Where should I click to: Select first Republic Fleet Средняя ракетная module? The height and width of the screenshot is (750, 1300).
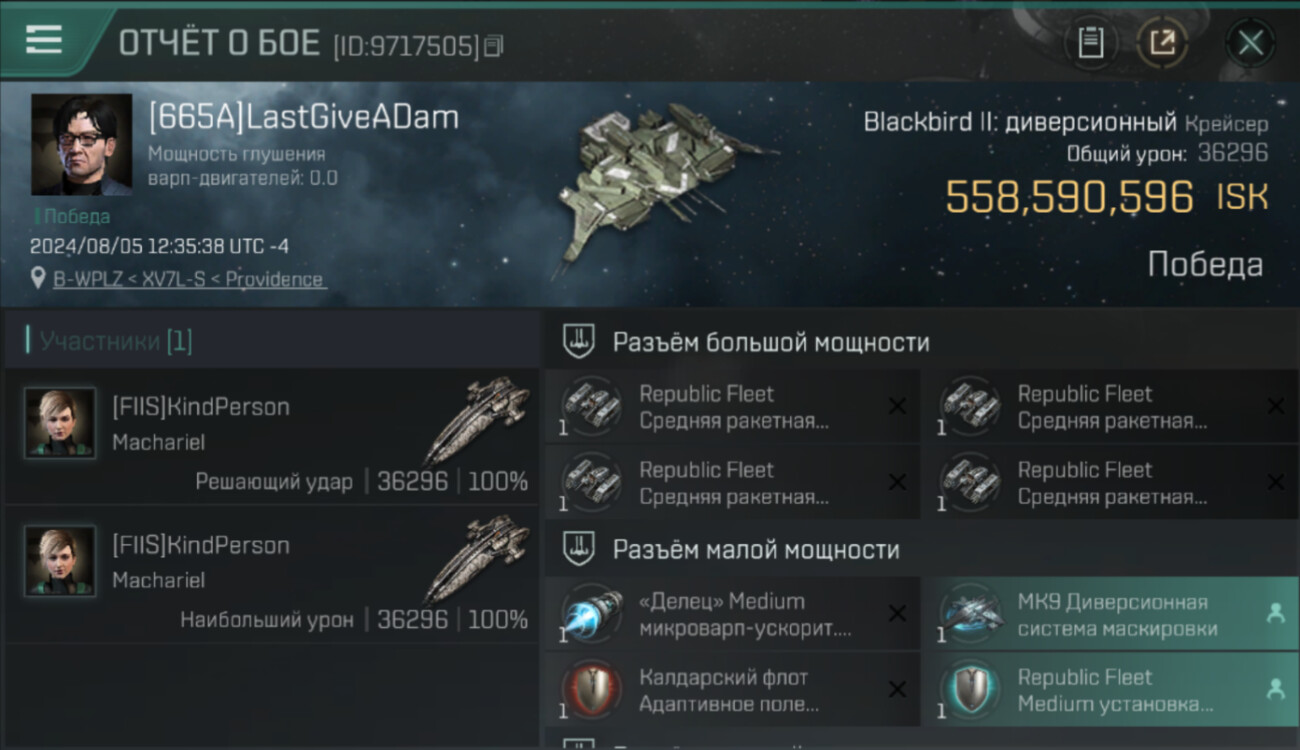(732, 407)
